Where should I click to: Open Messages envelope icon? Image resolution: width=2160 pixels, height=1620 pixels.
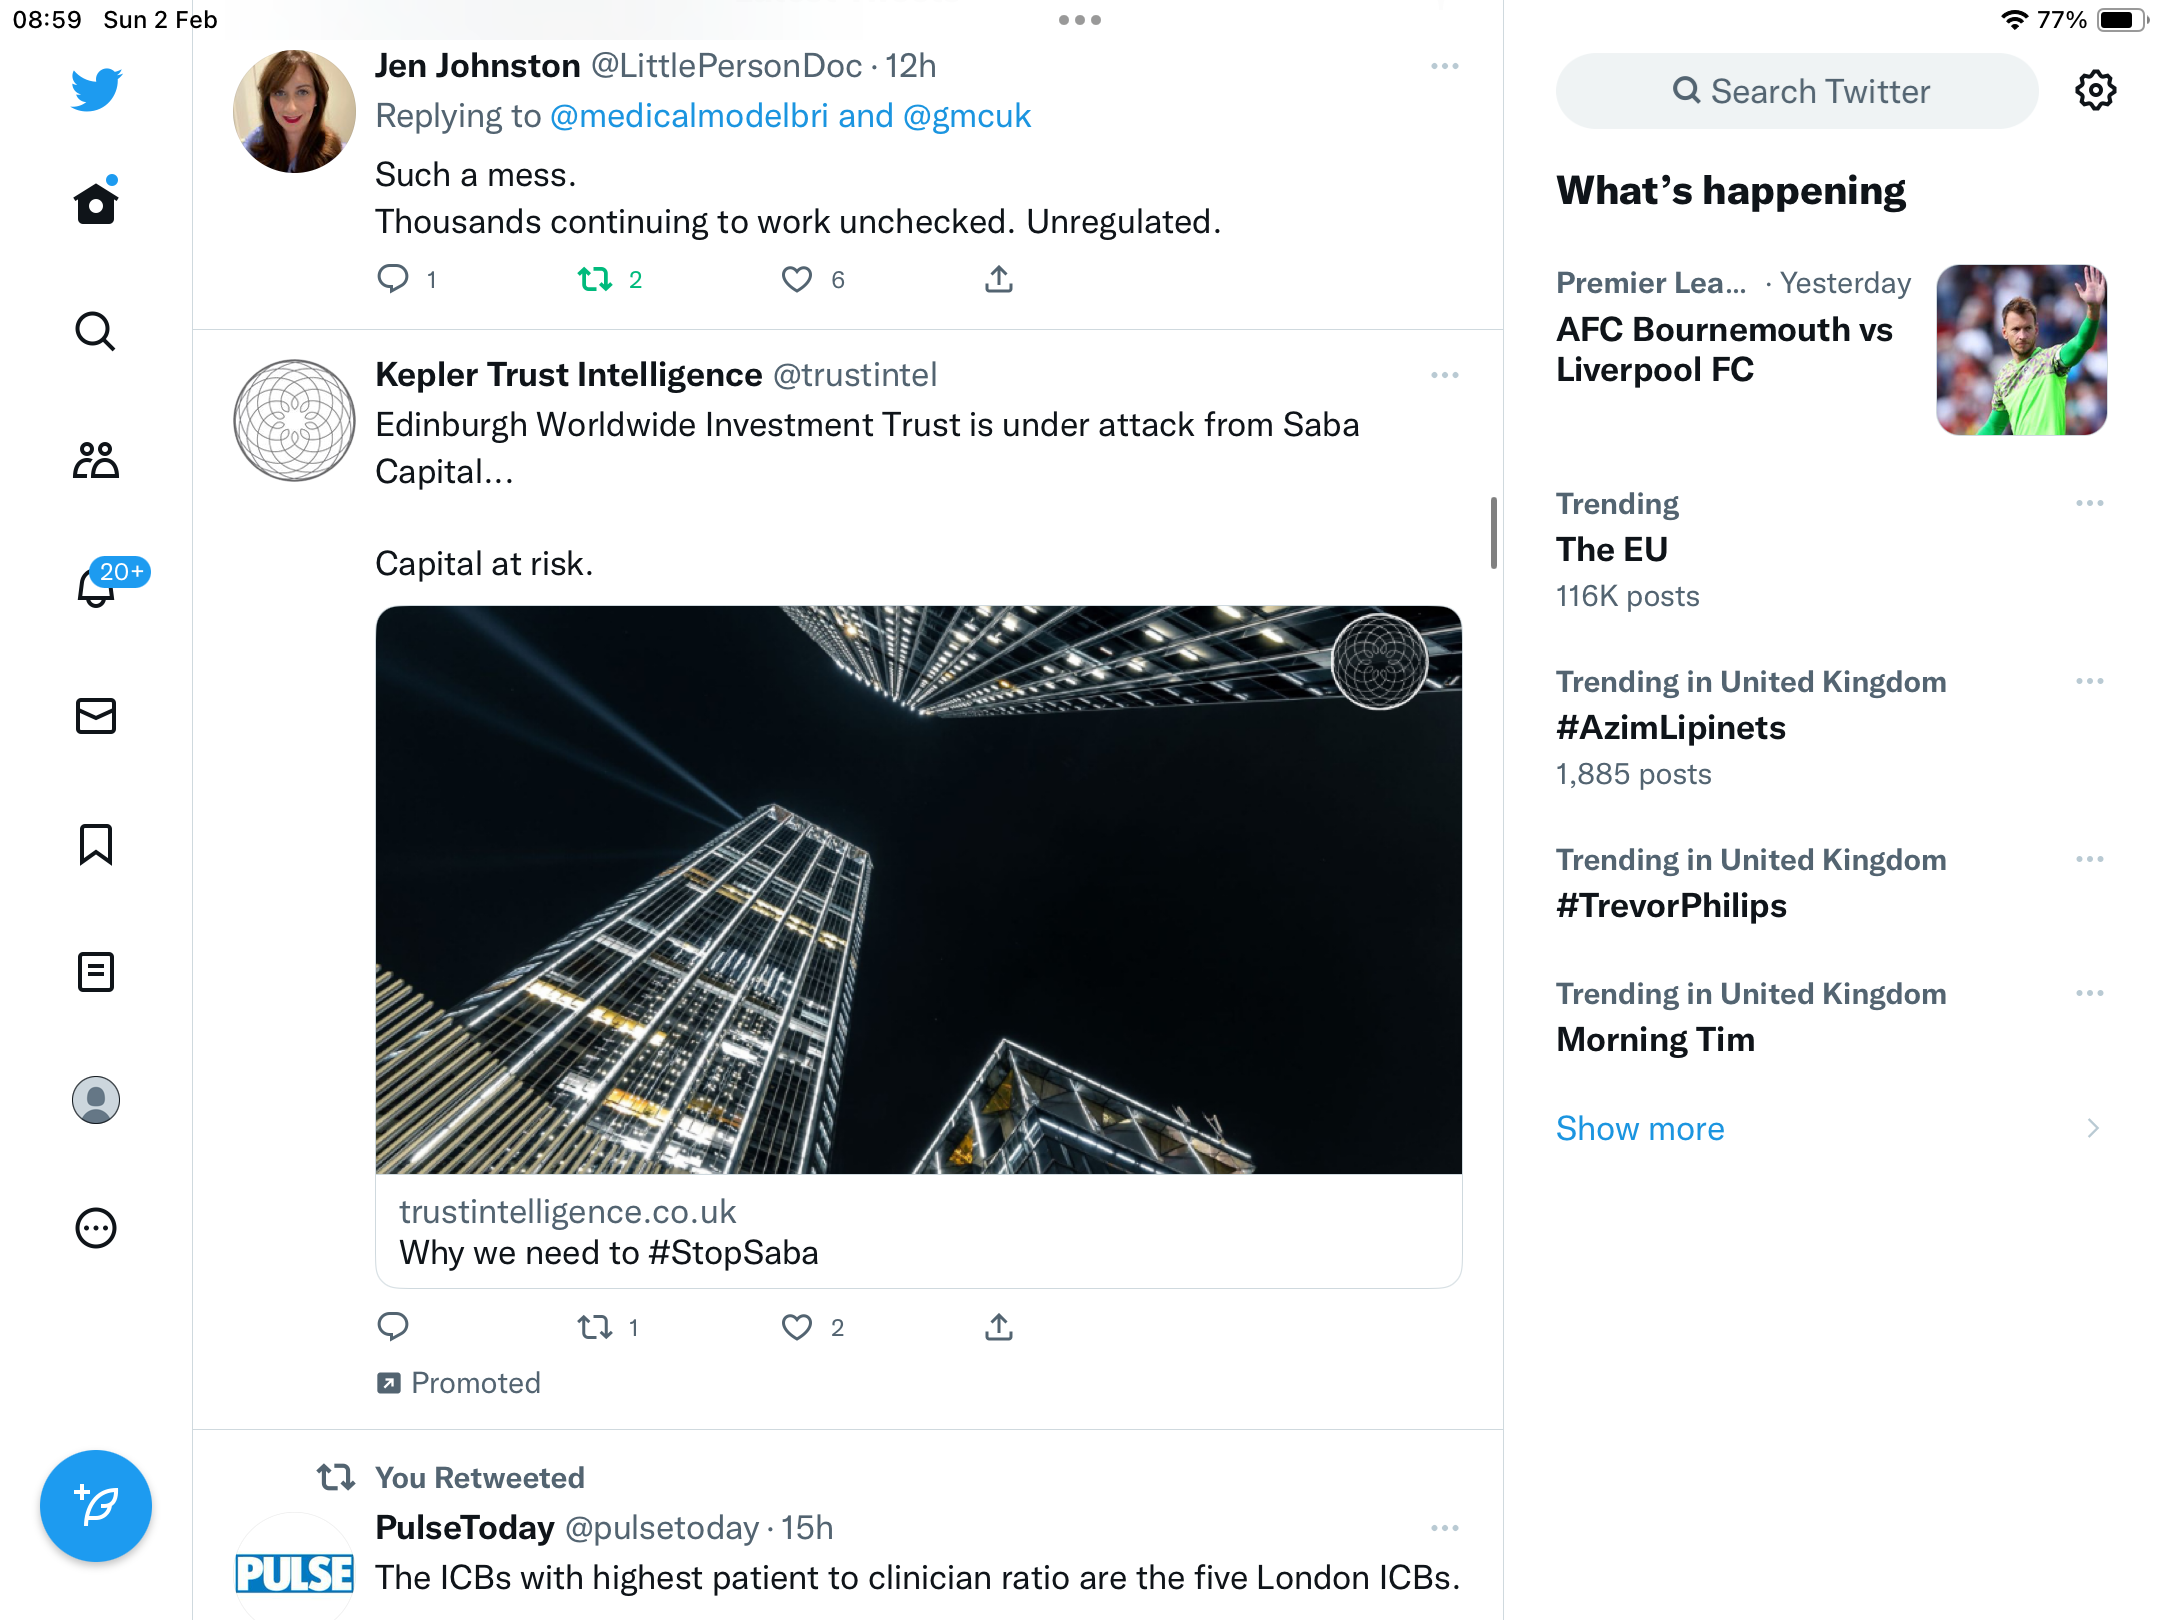(x=96, y=716)
